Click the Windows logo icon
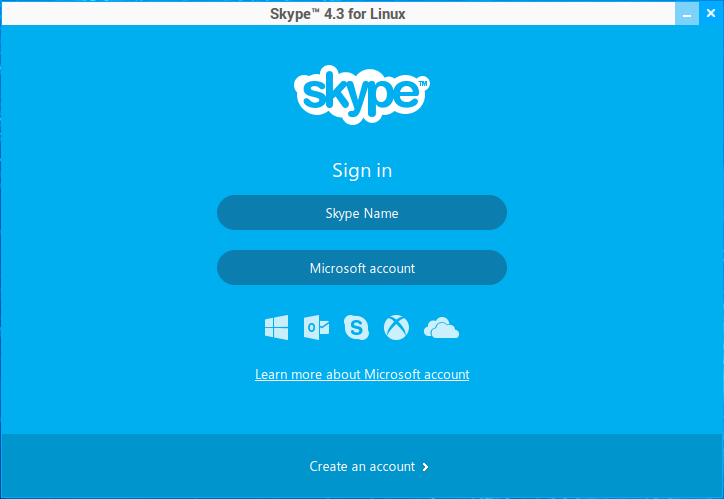 277,327
